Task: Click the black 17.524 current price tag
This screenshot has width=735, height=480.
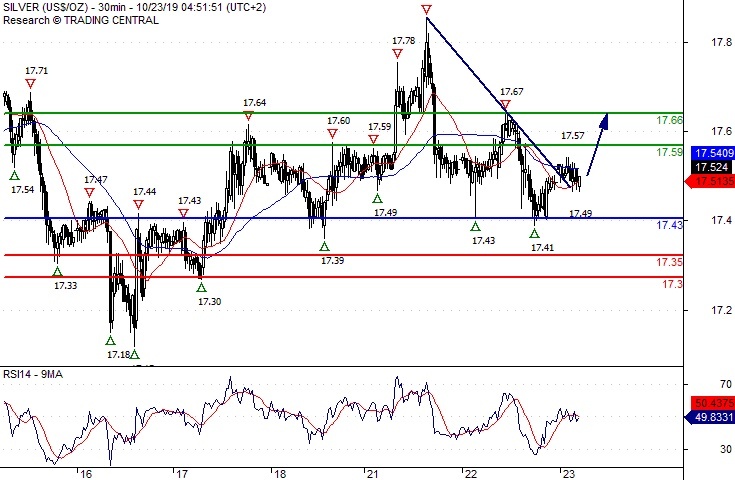Action: 713,167
